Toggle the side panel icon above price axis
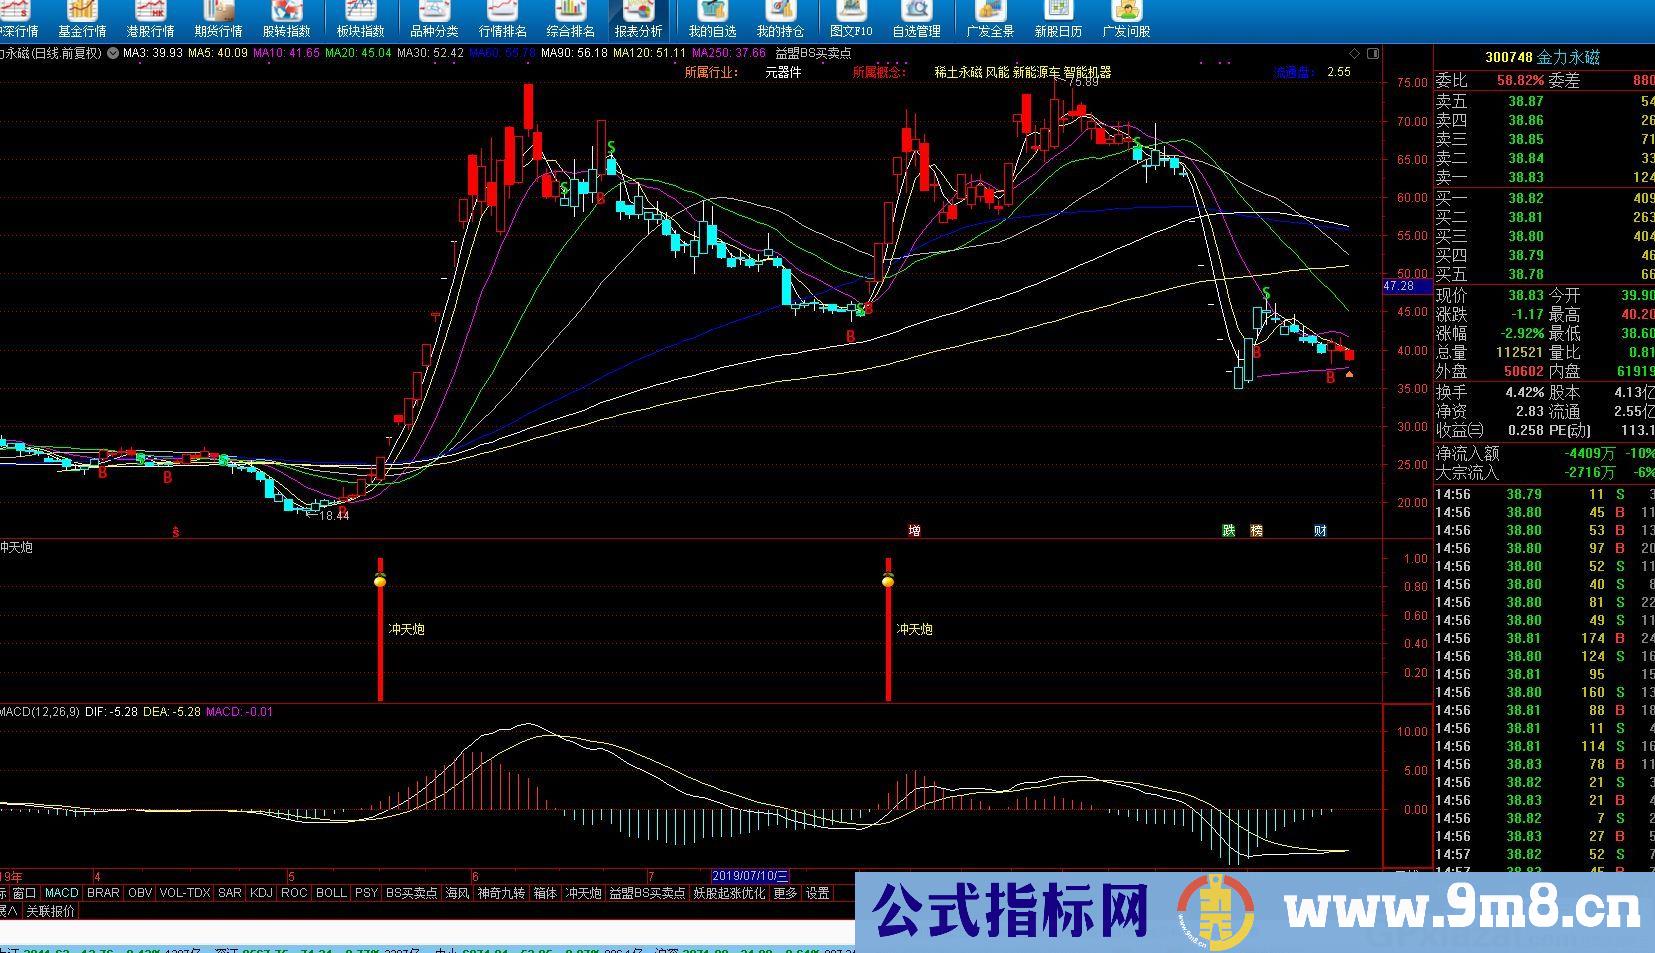1655x953 pixels. [1374, 53]
